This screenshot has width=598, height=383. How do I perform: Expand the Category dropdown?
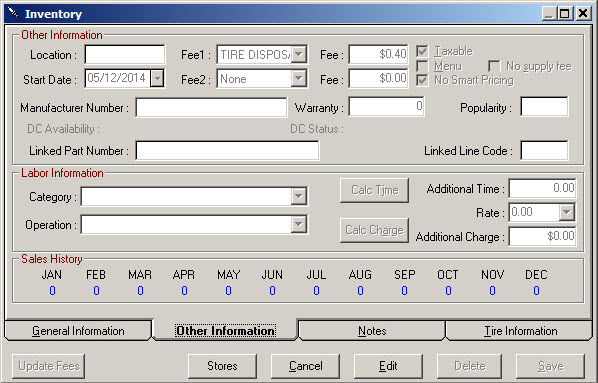point(299,196)
